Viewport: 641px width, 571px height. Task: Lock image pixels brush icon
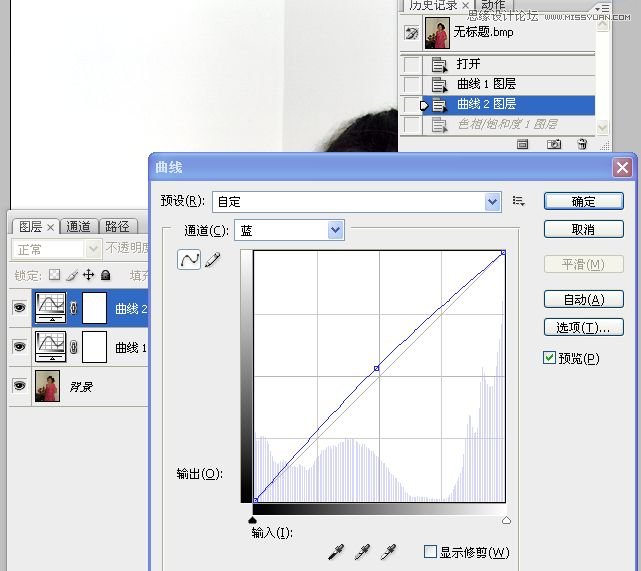(x=72, y=275)
